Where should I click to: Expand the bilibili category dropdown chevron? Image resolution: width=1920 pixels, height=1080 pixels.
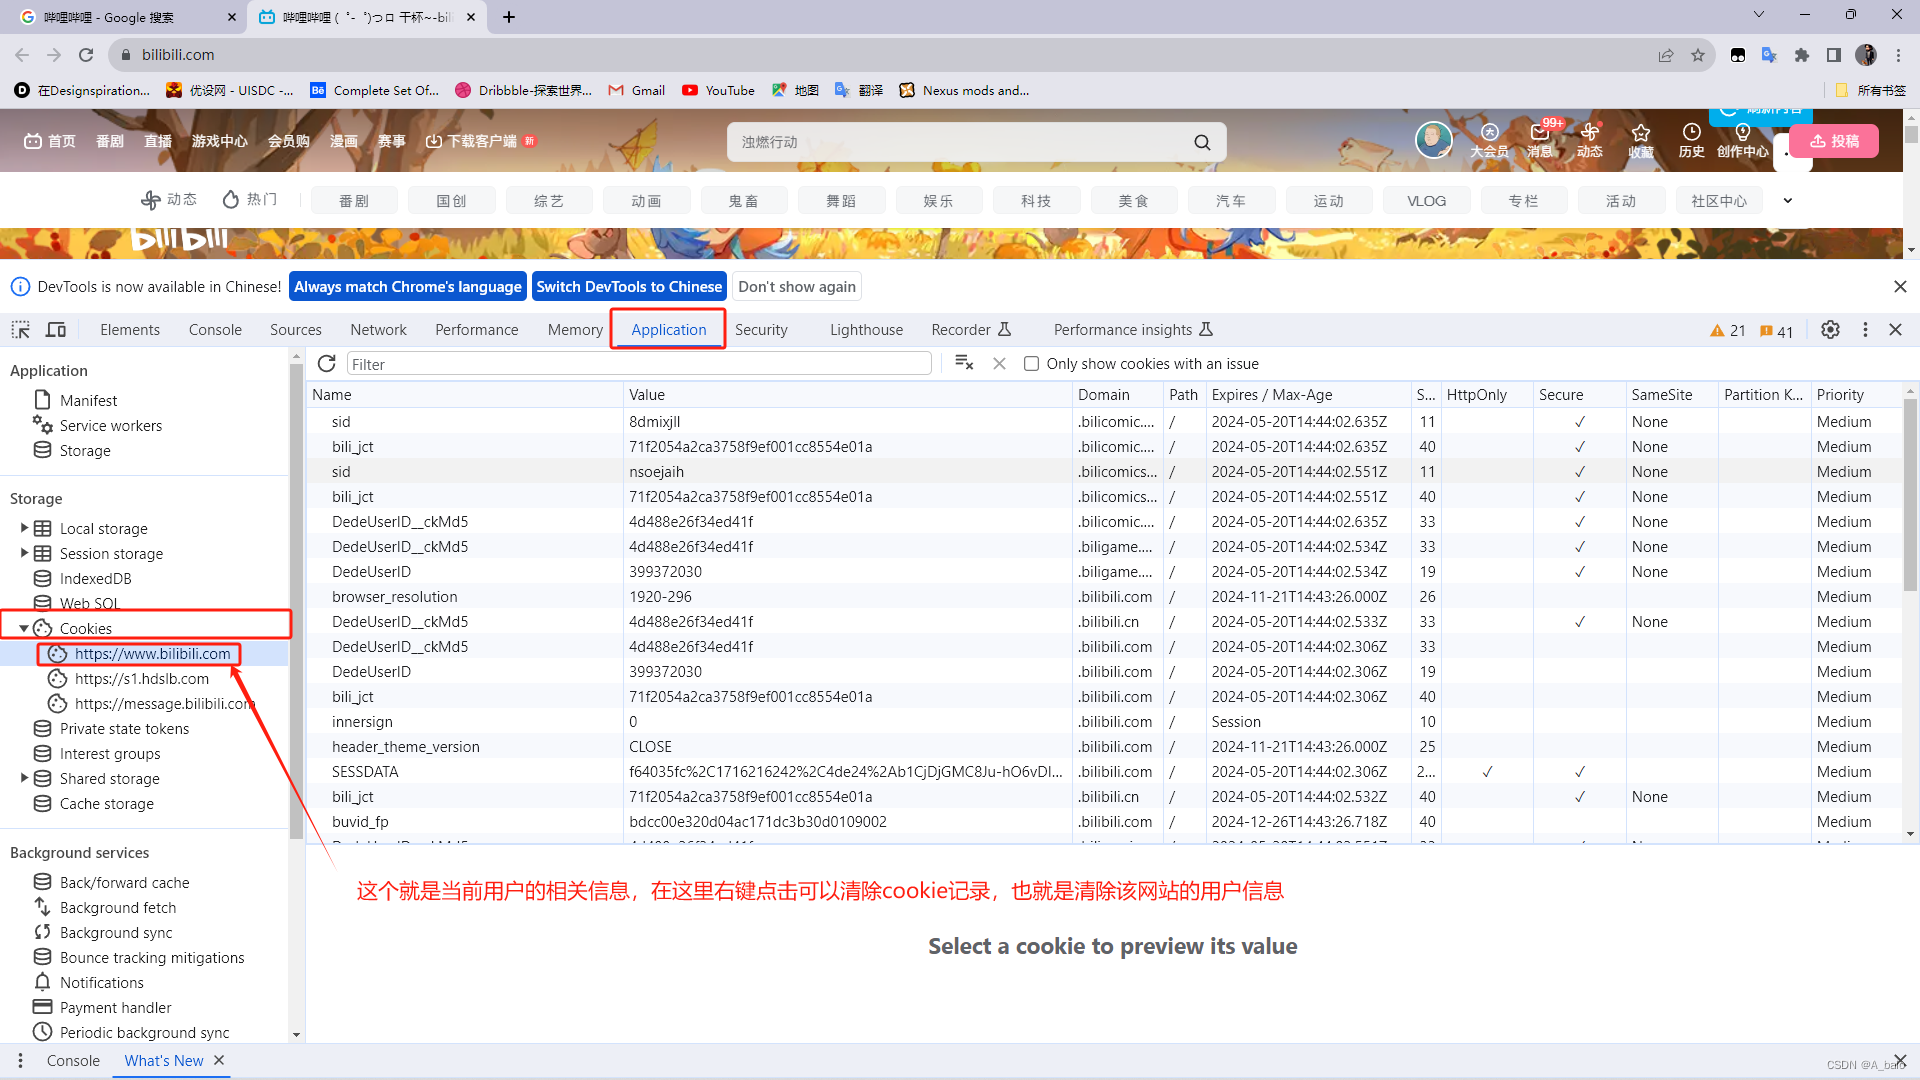tap(1788, 201)
